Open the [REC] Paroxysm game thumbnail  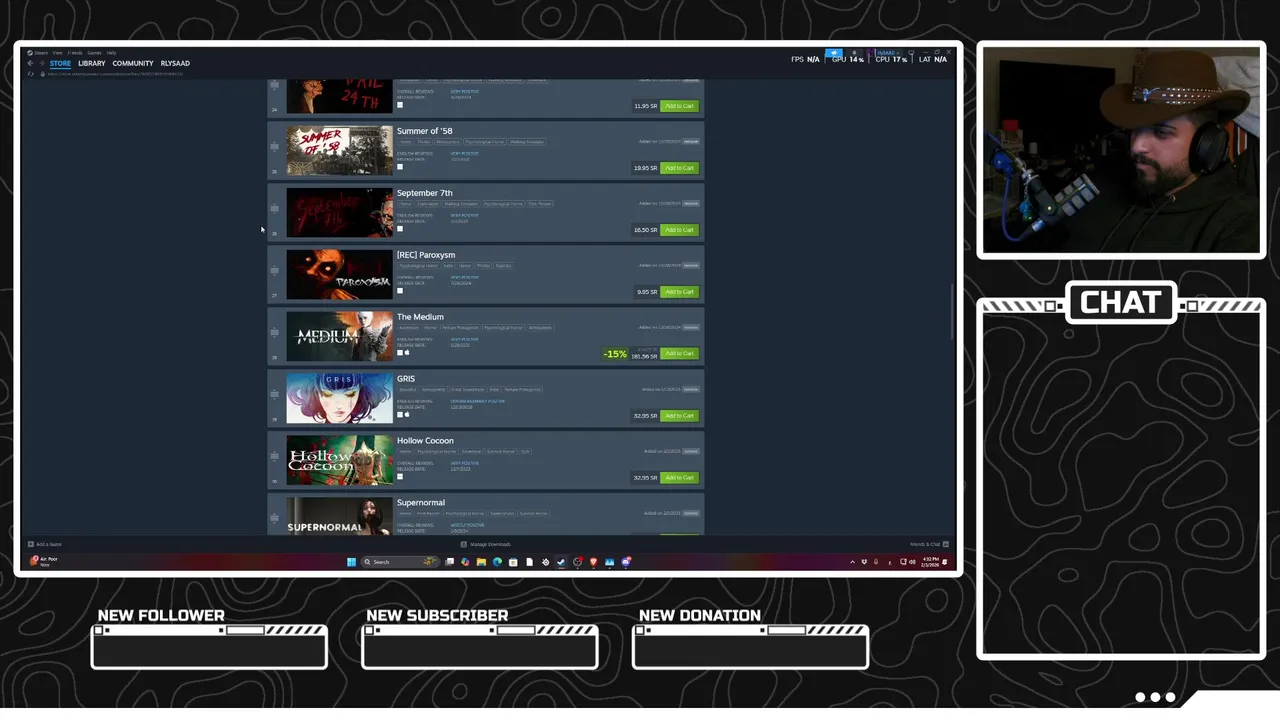(x=340, y=274)
